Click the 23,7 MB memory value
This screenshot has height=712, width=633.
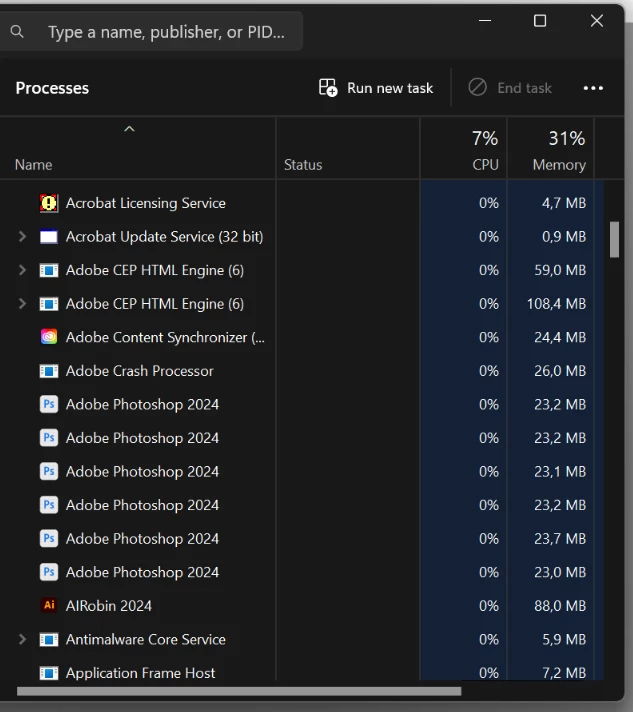(560, 539)
